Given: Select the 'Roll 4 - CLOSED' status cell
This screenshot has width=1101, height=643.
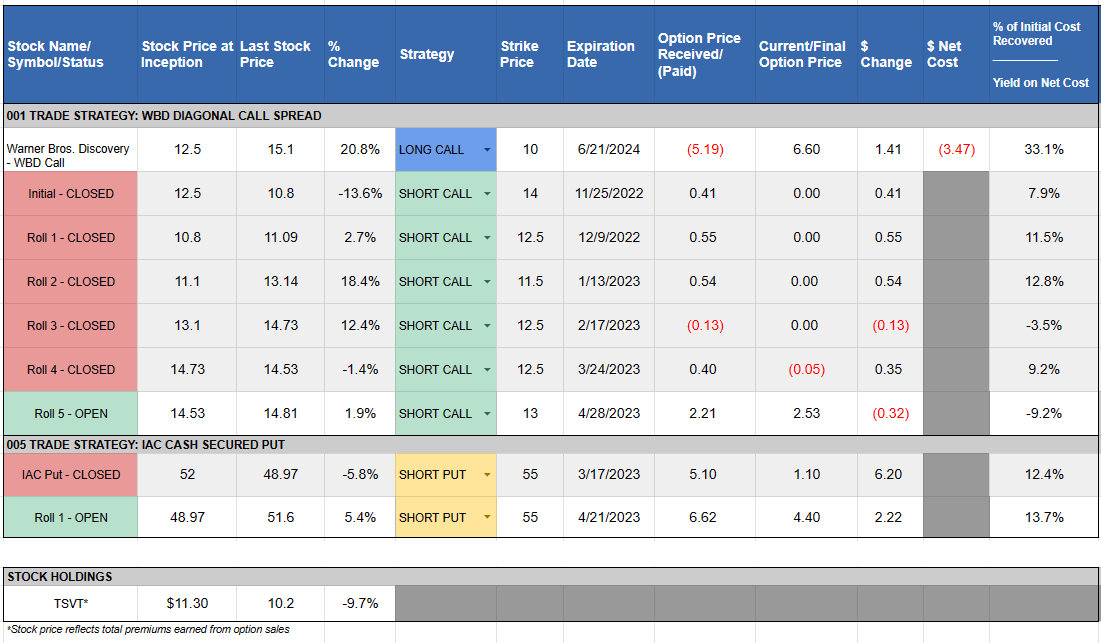Looking at the screenshot, I should 70,370.
